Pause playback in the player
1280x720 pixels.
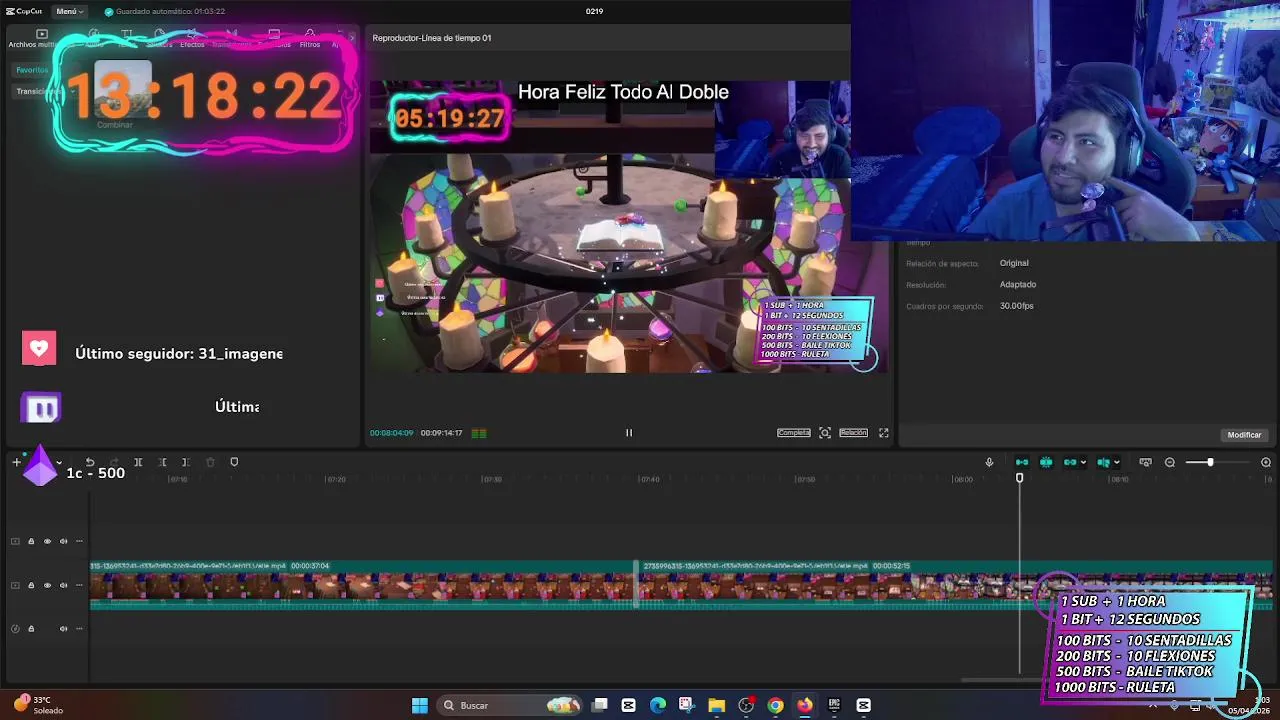629,433
